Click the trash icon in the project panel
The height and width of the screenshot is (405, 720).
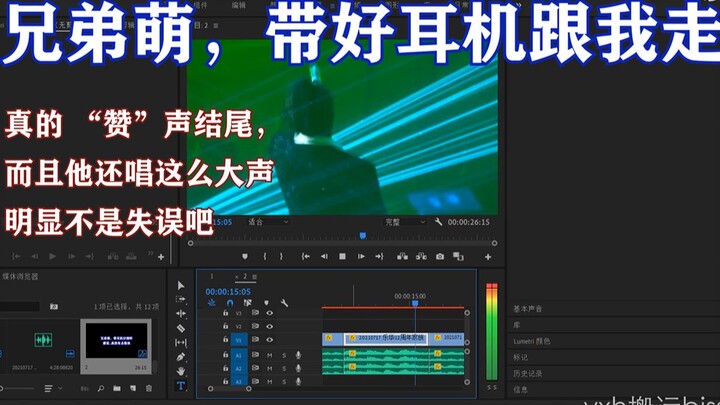click(150, 388)
